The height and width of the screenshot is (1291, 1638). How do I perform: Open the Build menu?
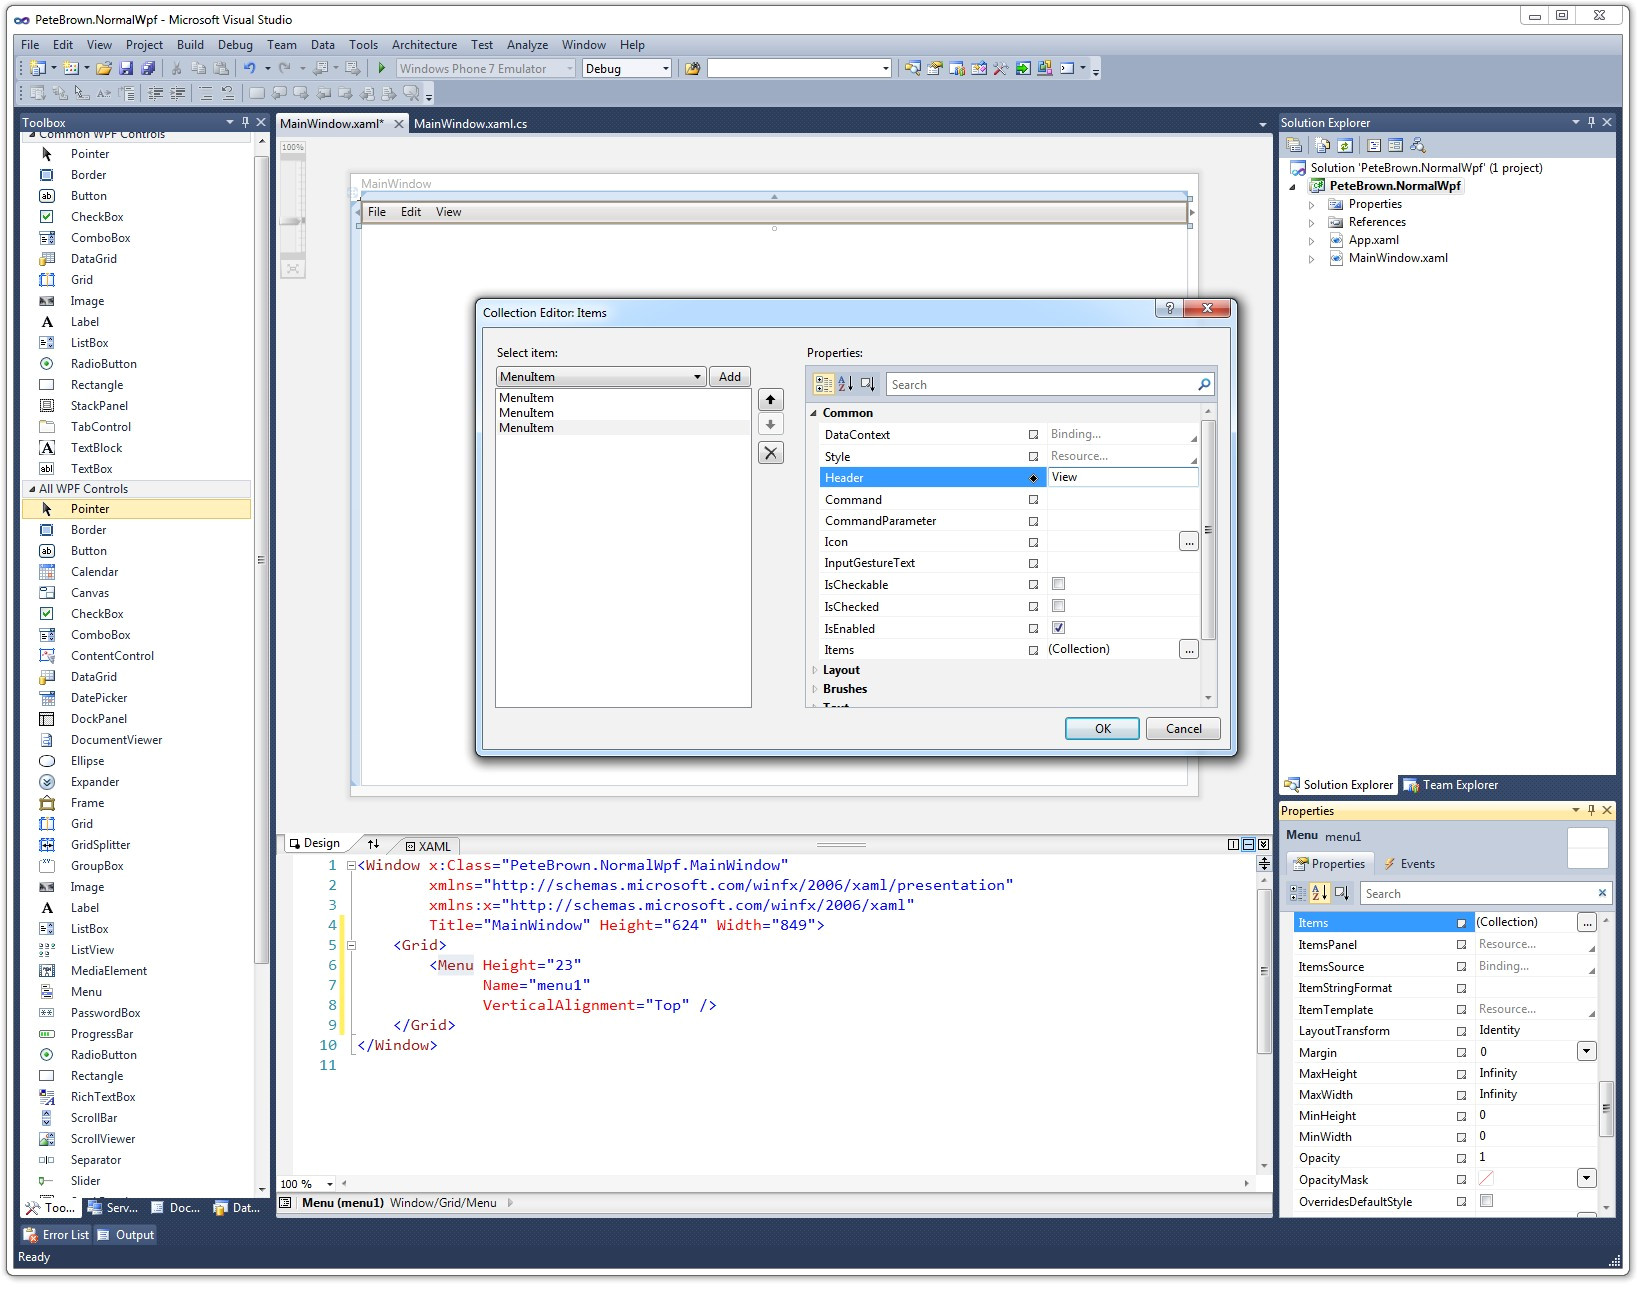coord(190,45)
